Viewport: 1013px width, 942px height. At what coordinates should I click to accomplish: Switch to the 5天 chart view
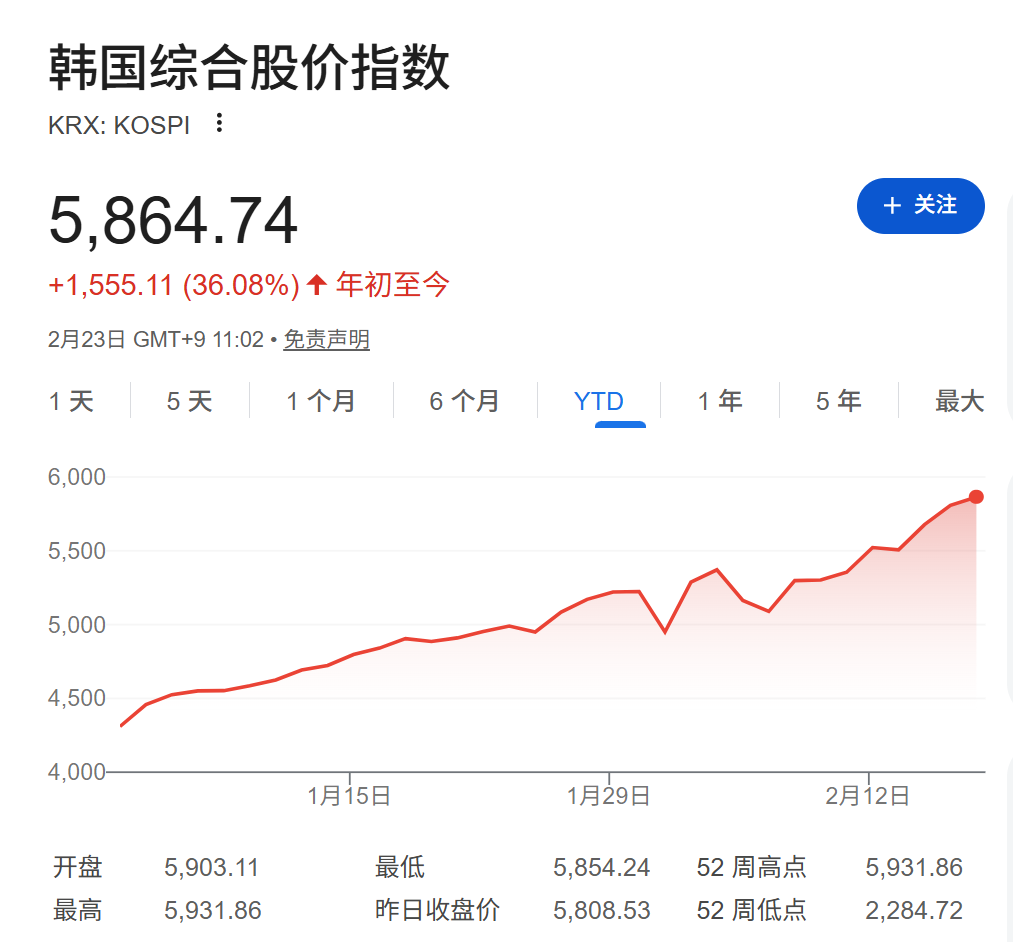(x=190, y=400)
